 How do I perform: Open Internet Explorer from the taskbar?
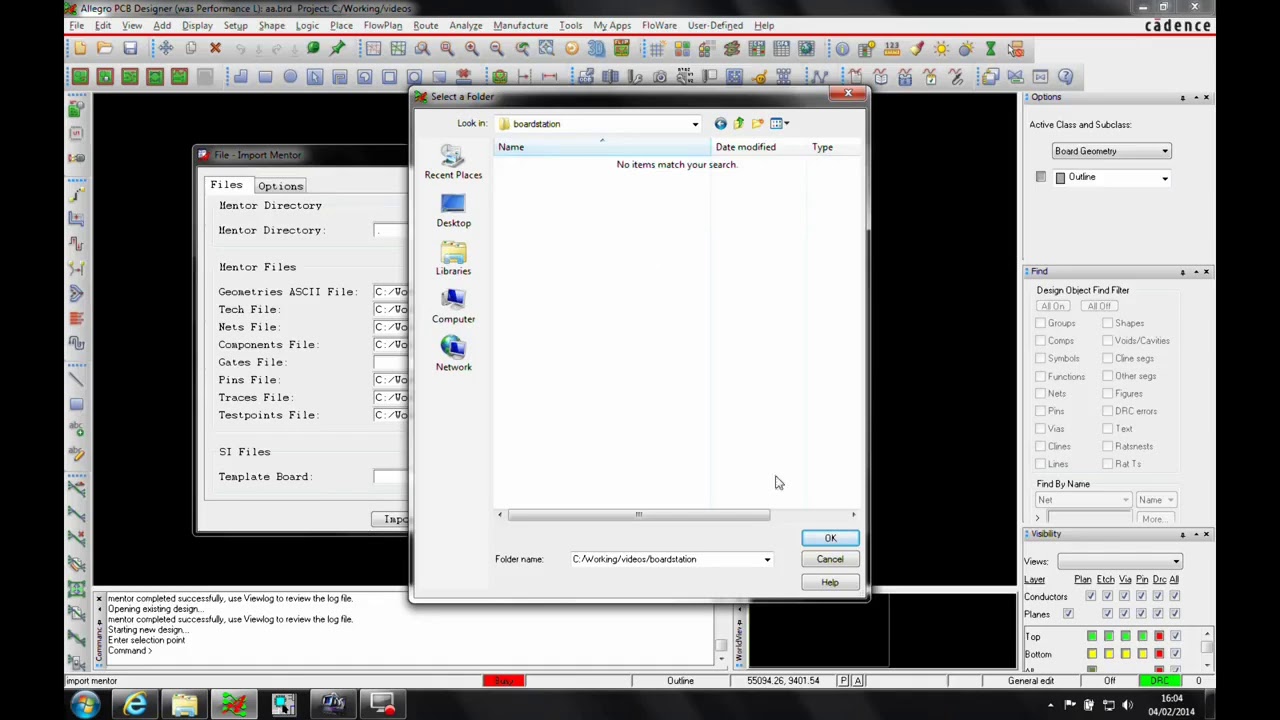135,705
